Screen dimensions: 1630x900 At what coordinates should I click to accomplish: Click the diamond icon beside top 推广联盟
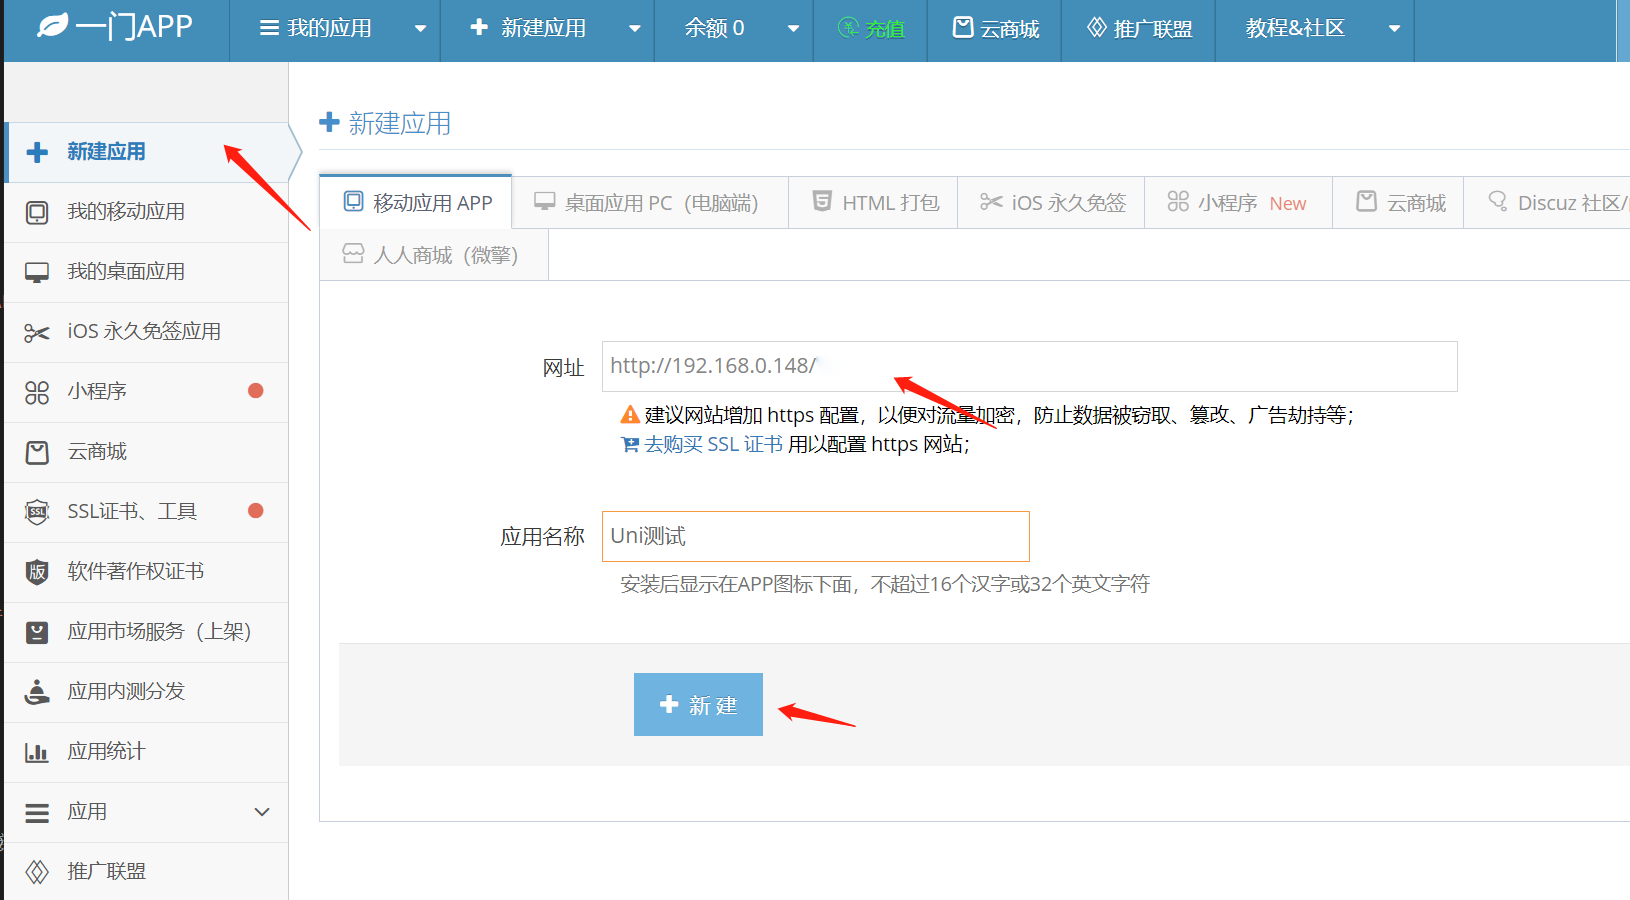point(1097,27)
